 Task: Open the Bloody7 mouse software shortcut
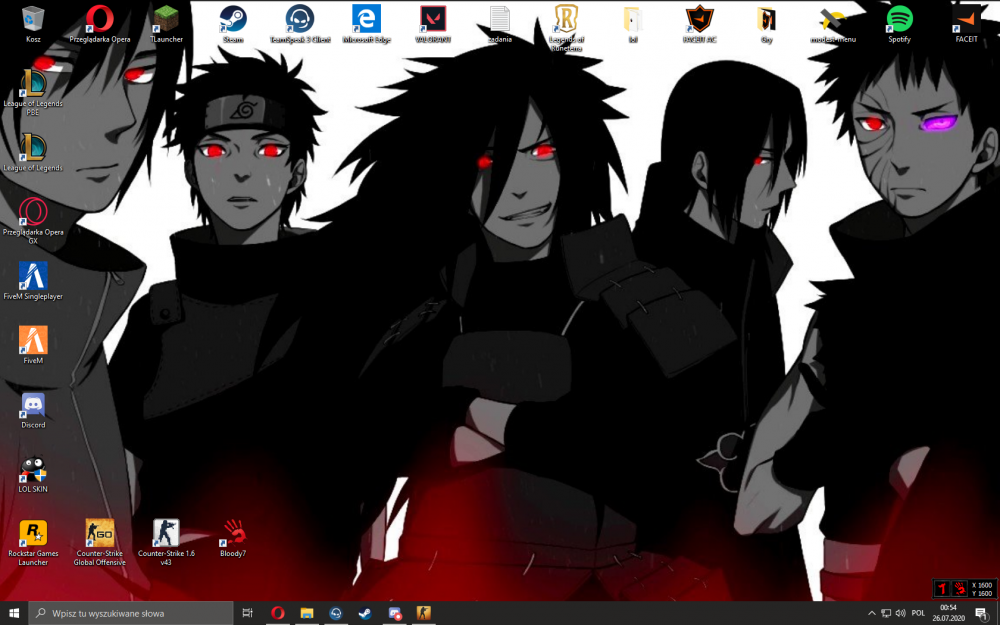[x=233, y=538]
